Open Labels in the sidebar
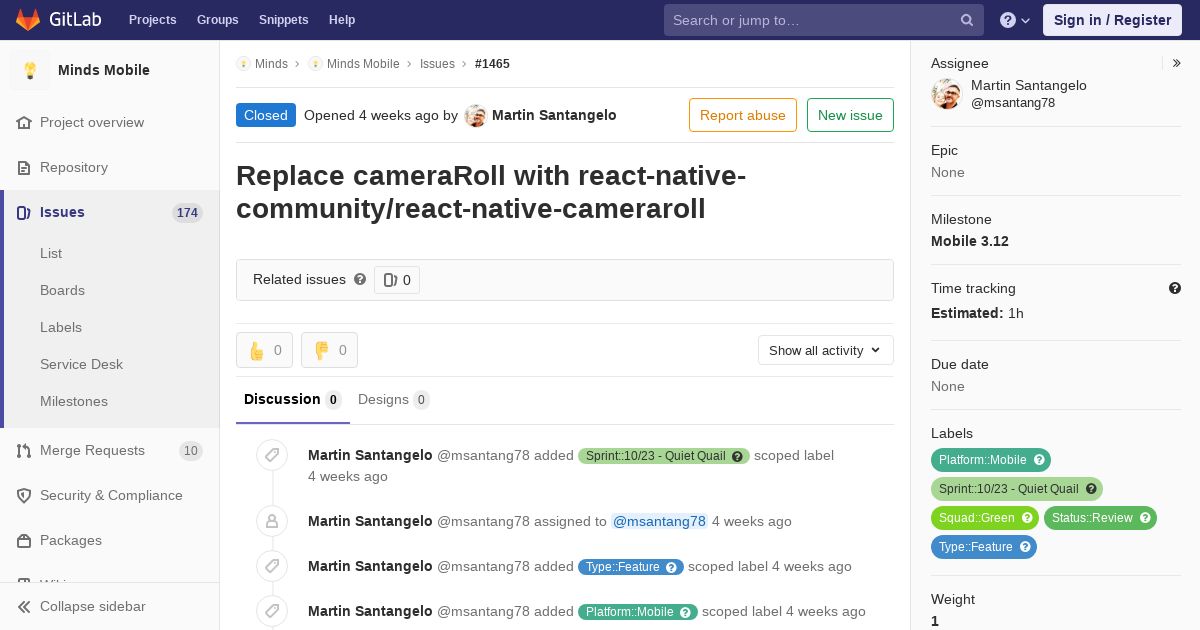 click(x=61, y=327)
